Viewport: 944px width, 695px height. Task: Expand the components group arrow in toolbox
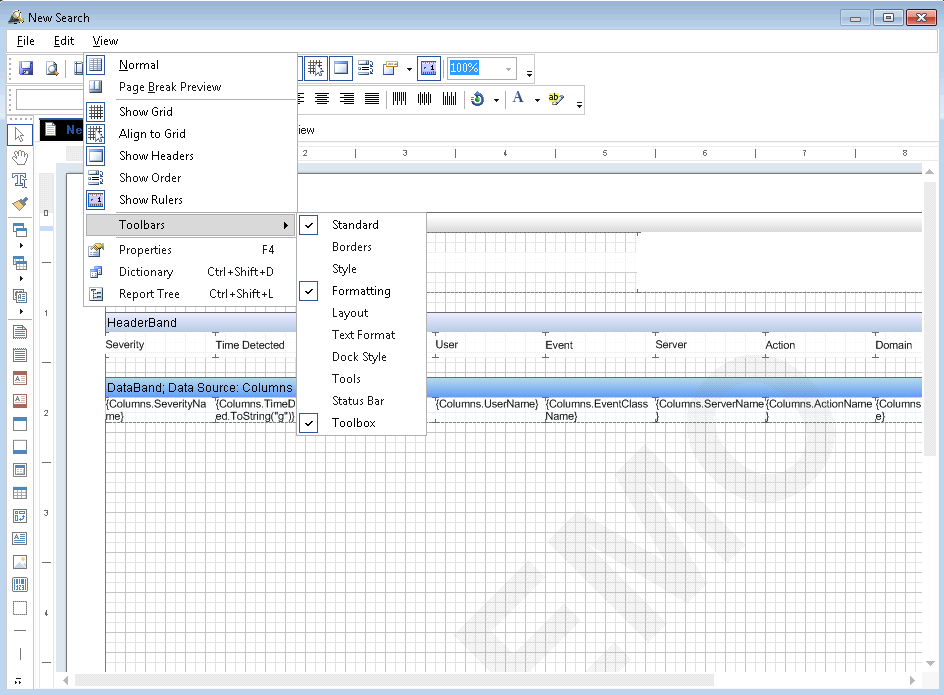[x=21, y=311]
